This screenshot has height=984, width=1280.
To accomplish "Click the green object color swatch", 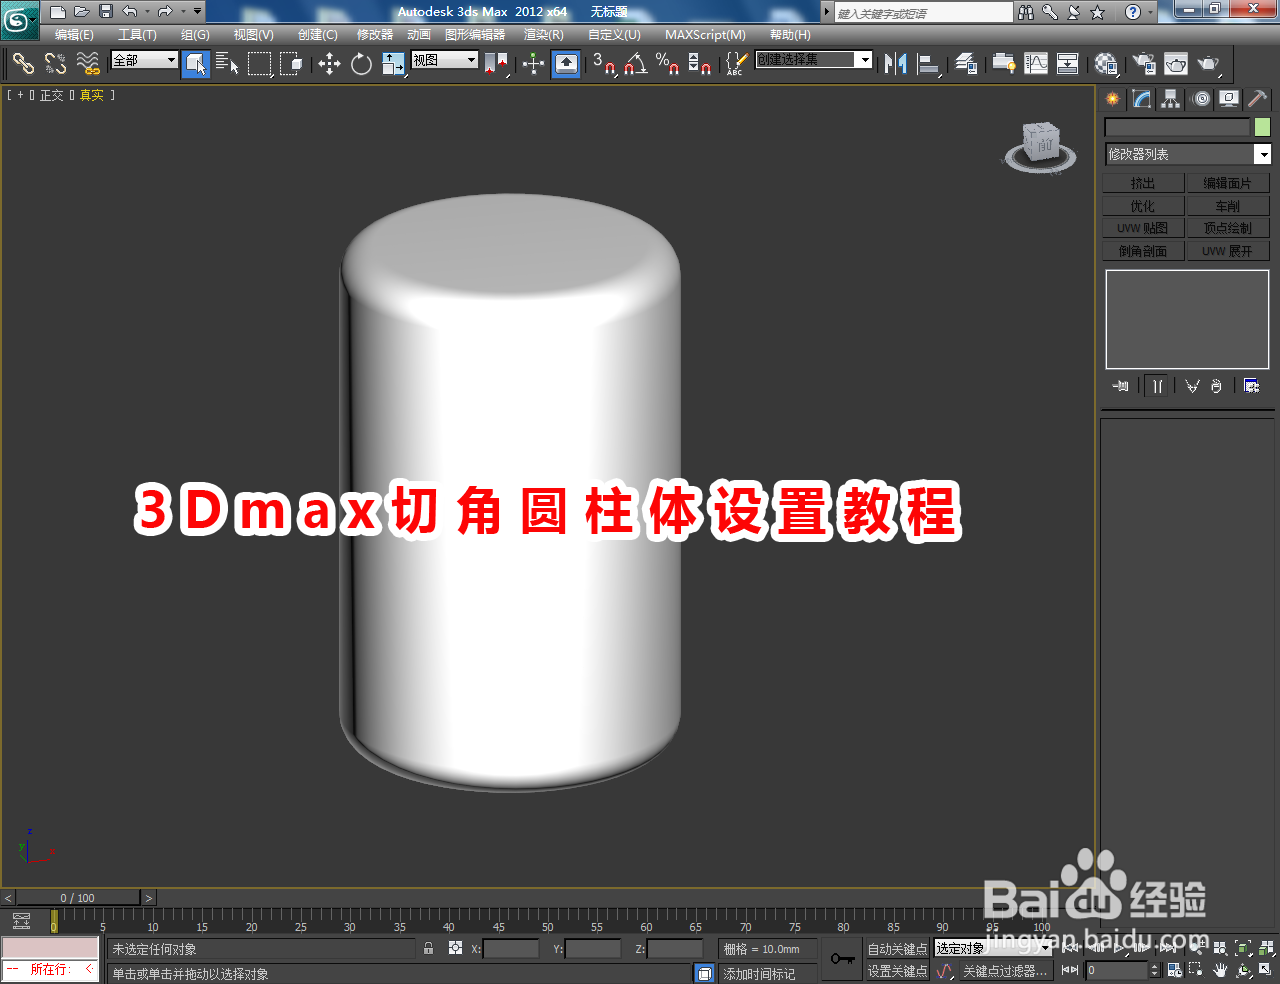I will coord(1262,127).
